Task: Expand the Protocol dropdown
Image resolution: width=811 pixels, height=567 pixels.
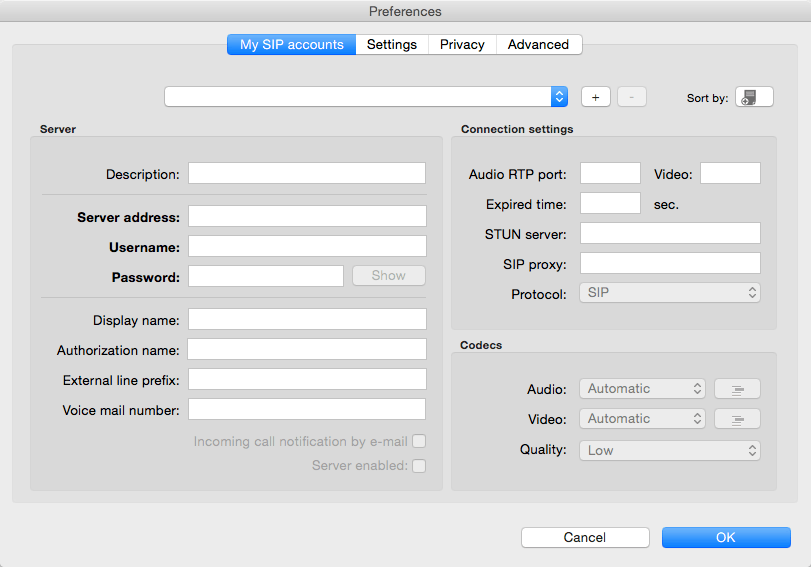Action: (670, 293)
